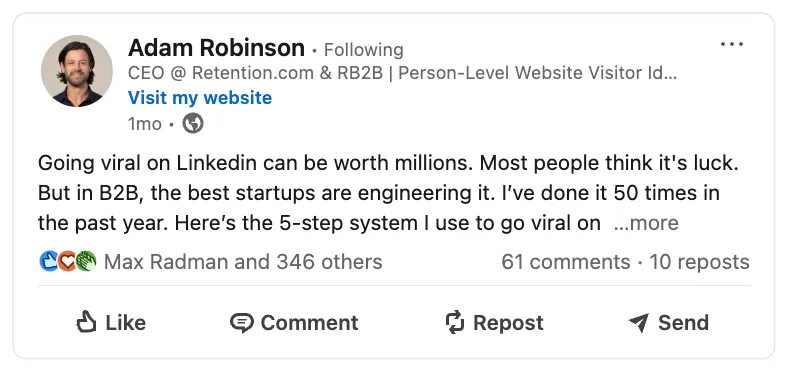Click the thumbs-up Like icon
Image resolution: width=790 pixels, height=368 pixels.
86,322
